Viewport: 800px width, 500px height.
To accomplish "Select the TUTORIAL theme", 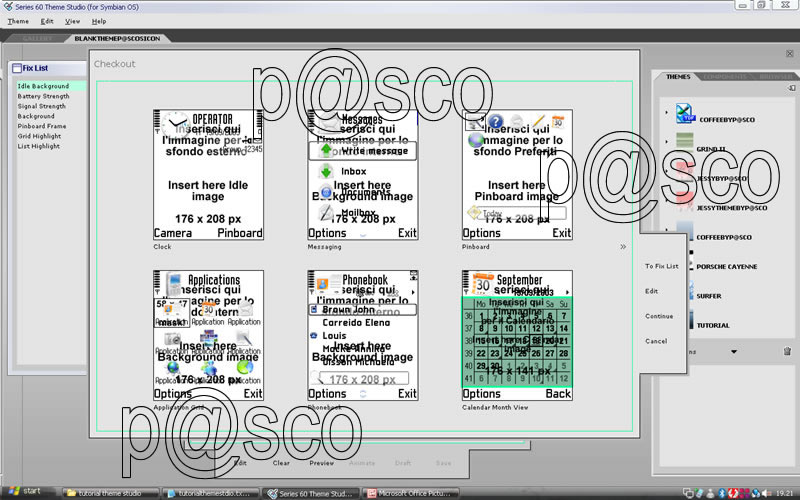I will tap(713, 326).
